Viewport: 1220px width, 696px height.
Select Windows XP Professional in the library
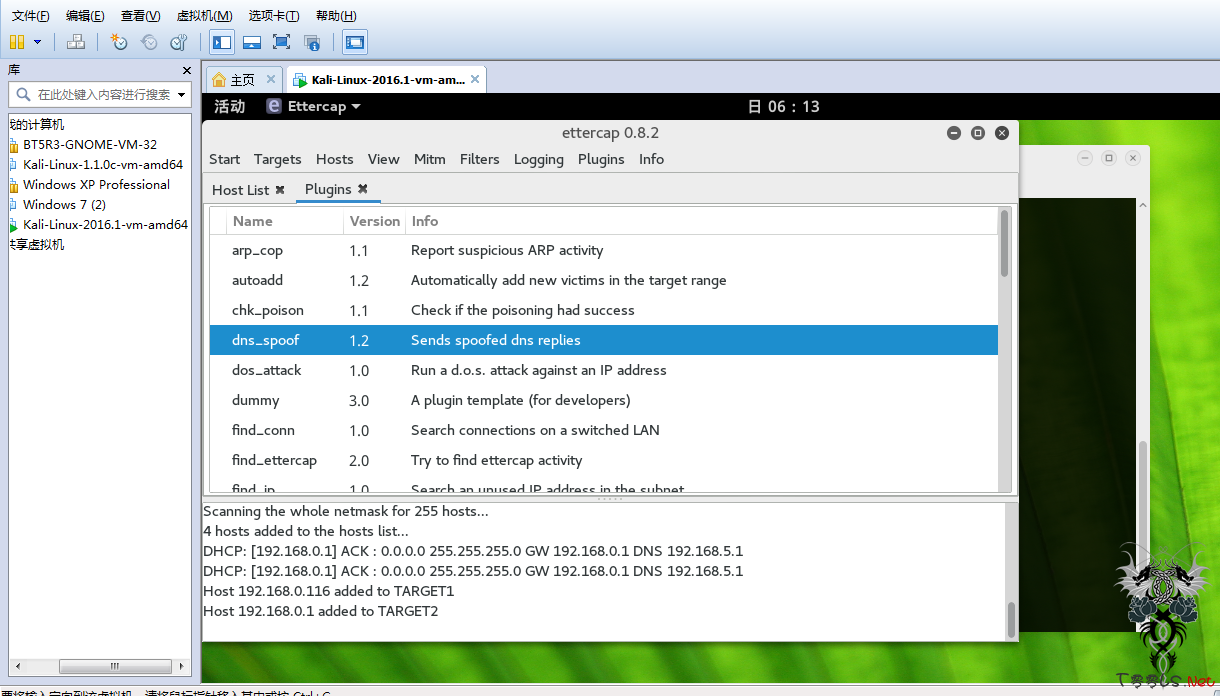(x=96, y=184)
